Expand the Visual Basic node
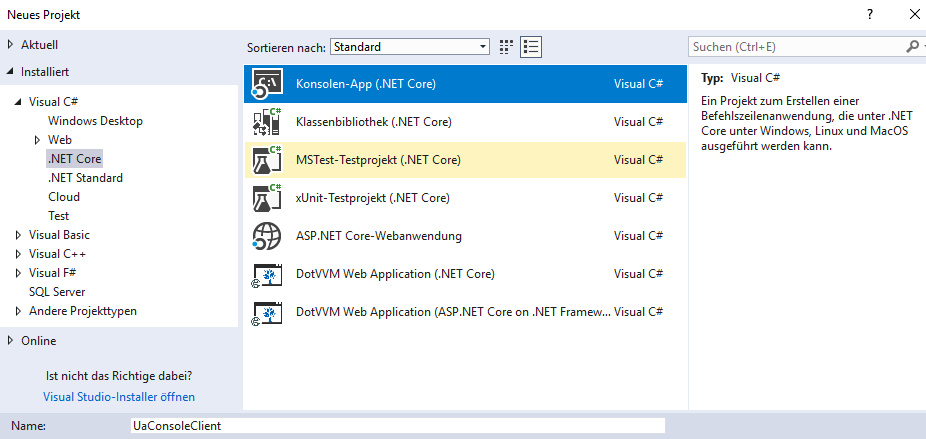Image resolution: width=926 pixels, height=439 pixels. (19, 235)
